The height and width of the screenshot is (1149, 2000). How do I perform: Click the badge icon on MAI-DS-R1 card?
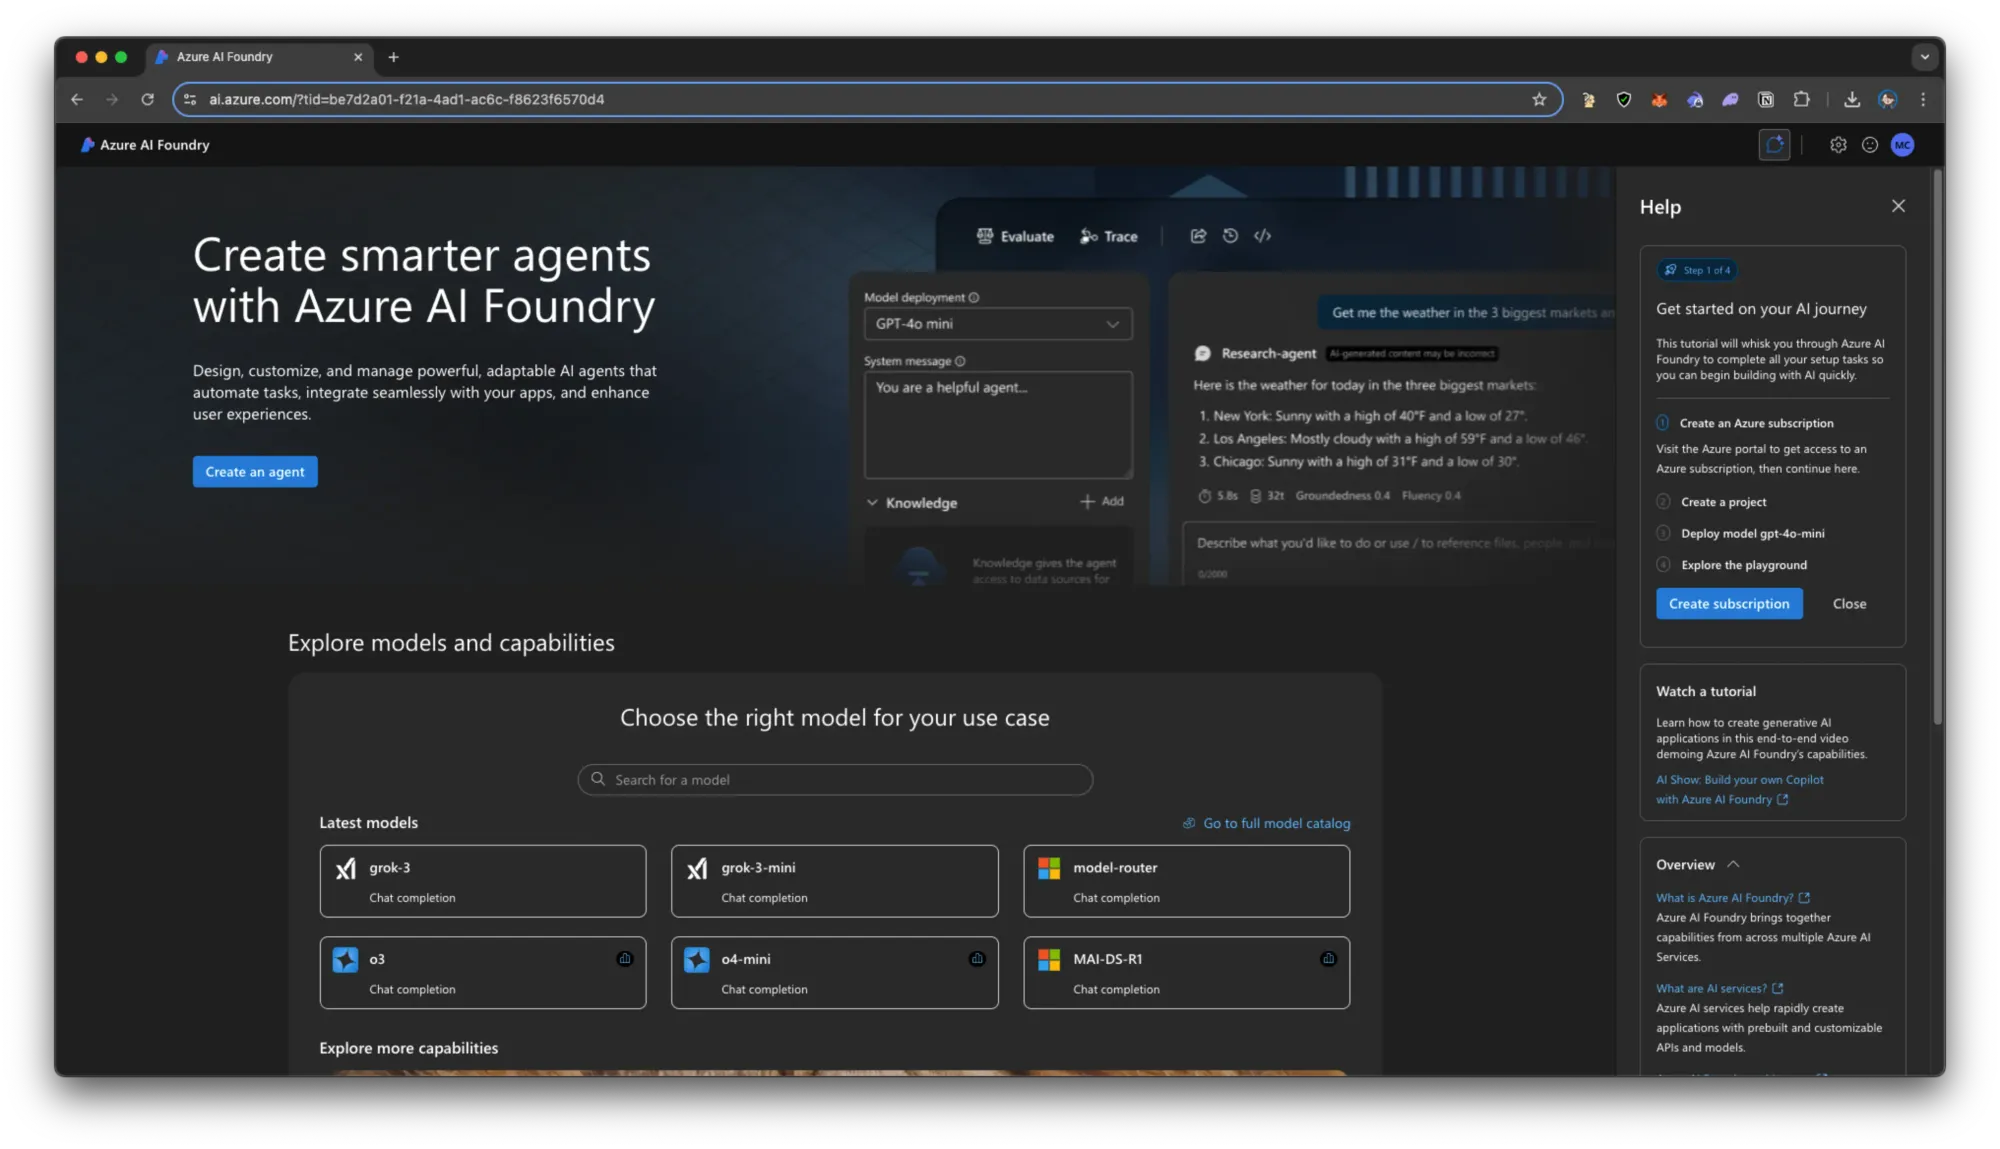click(x=1328, y=959)
